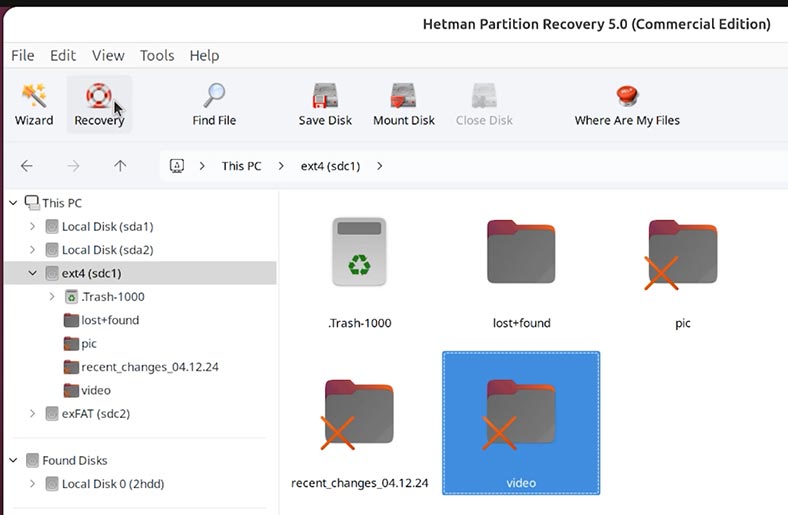Open the Tools menu
Viewport: 788px width, 515px height.
pyautogui.click(x=157, y=55)
